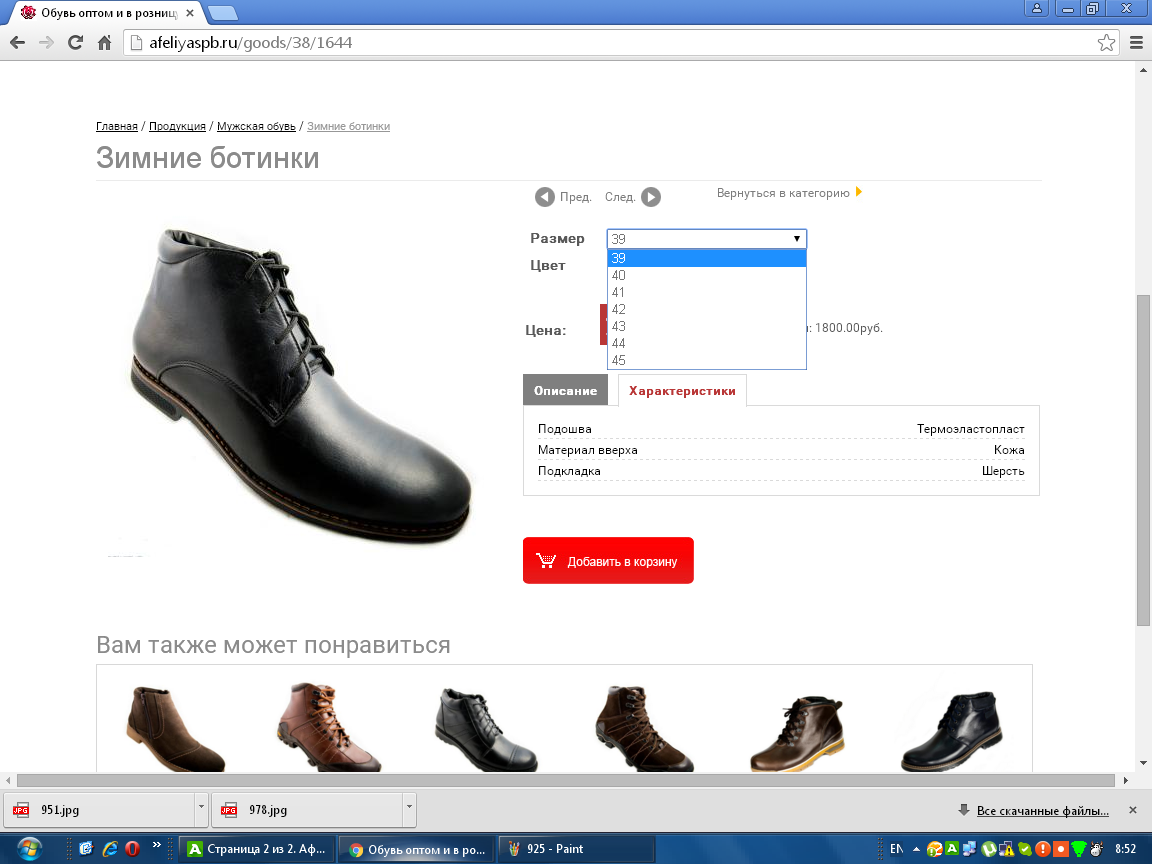Open the black cap-toe lace-up boot thumbnail
Image resolution: width=1152 pixels, height=864 pixels.
[485, 729]
